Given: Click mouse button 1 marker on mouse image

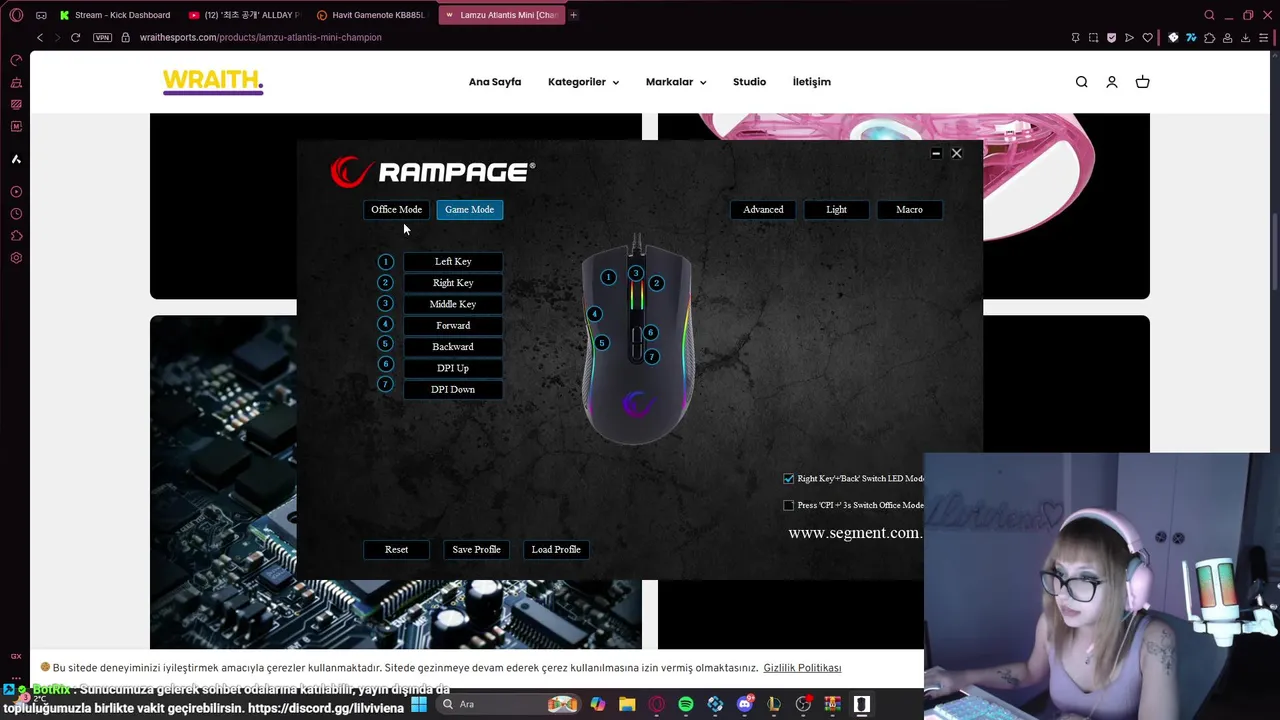Looking at the screenshot, I should coord(608,277).
